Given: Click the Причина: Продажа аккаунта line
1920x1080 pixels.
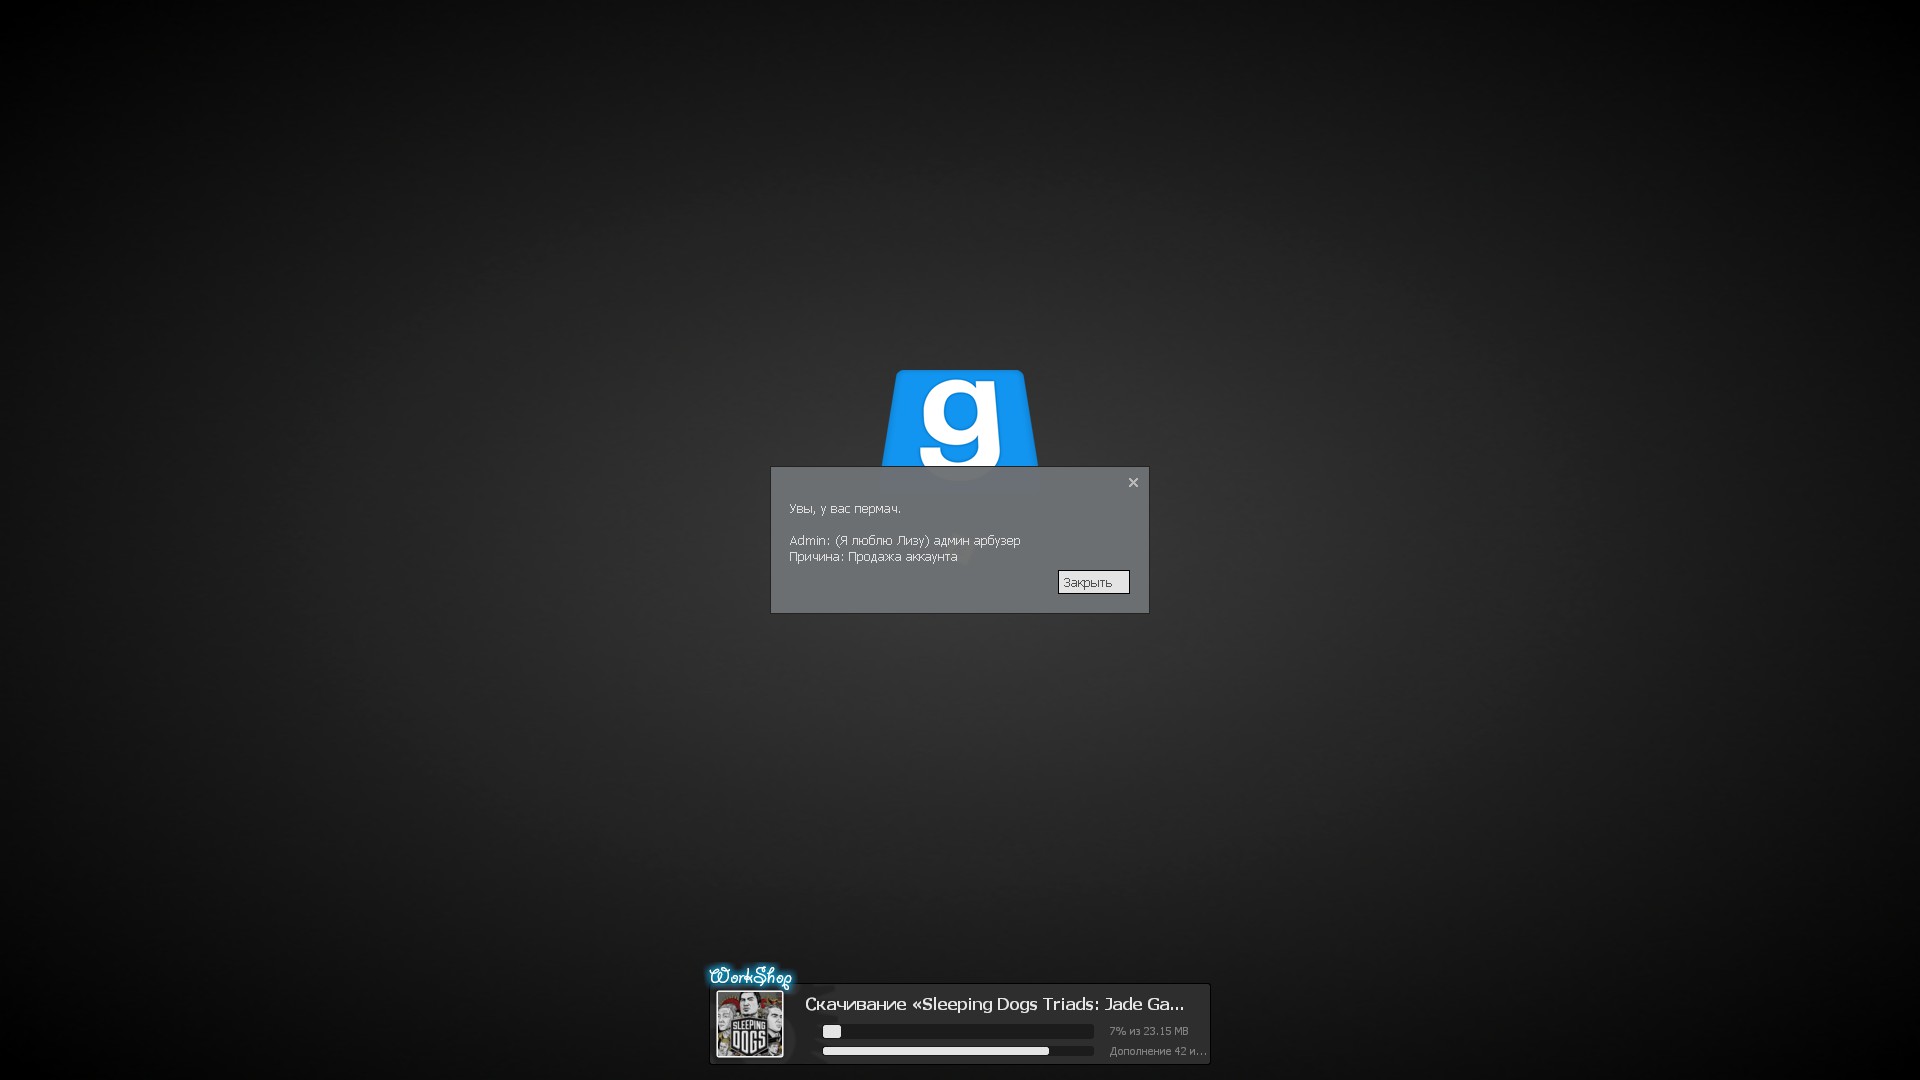Looking at the screenshot, I should click(x=872, y=557).
